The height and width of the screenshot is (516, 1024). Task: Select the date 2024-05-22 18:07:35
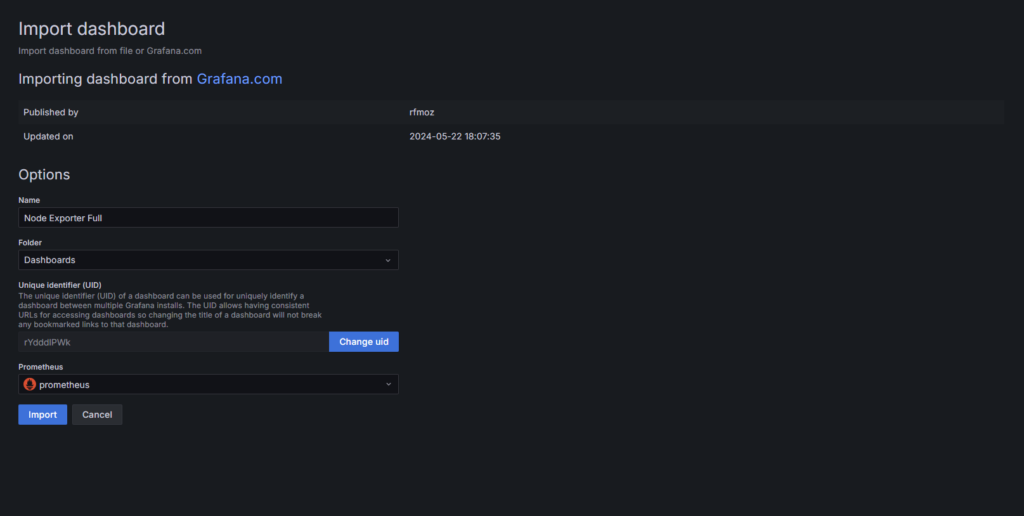[x=455, y=137]
